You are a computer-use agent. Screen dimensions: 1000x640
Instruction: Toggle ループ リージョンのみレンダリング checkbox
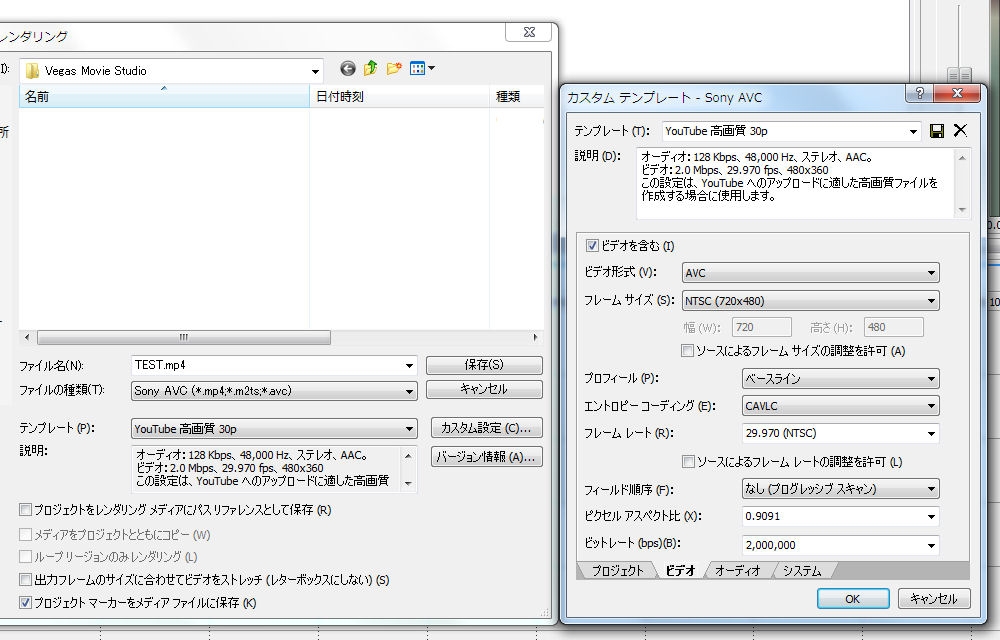pyautogui.click(x=25, y=556)
